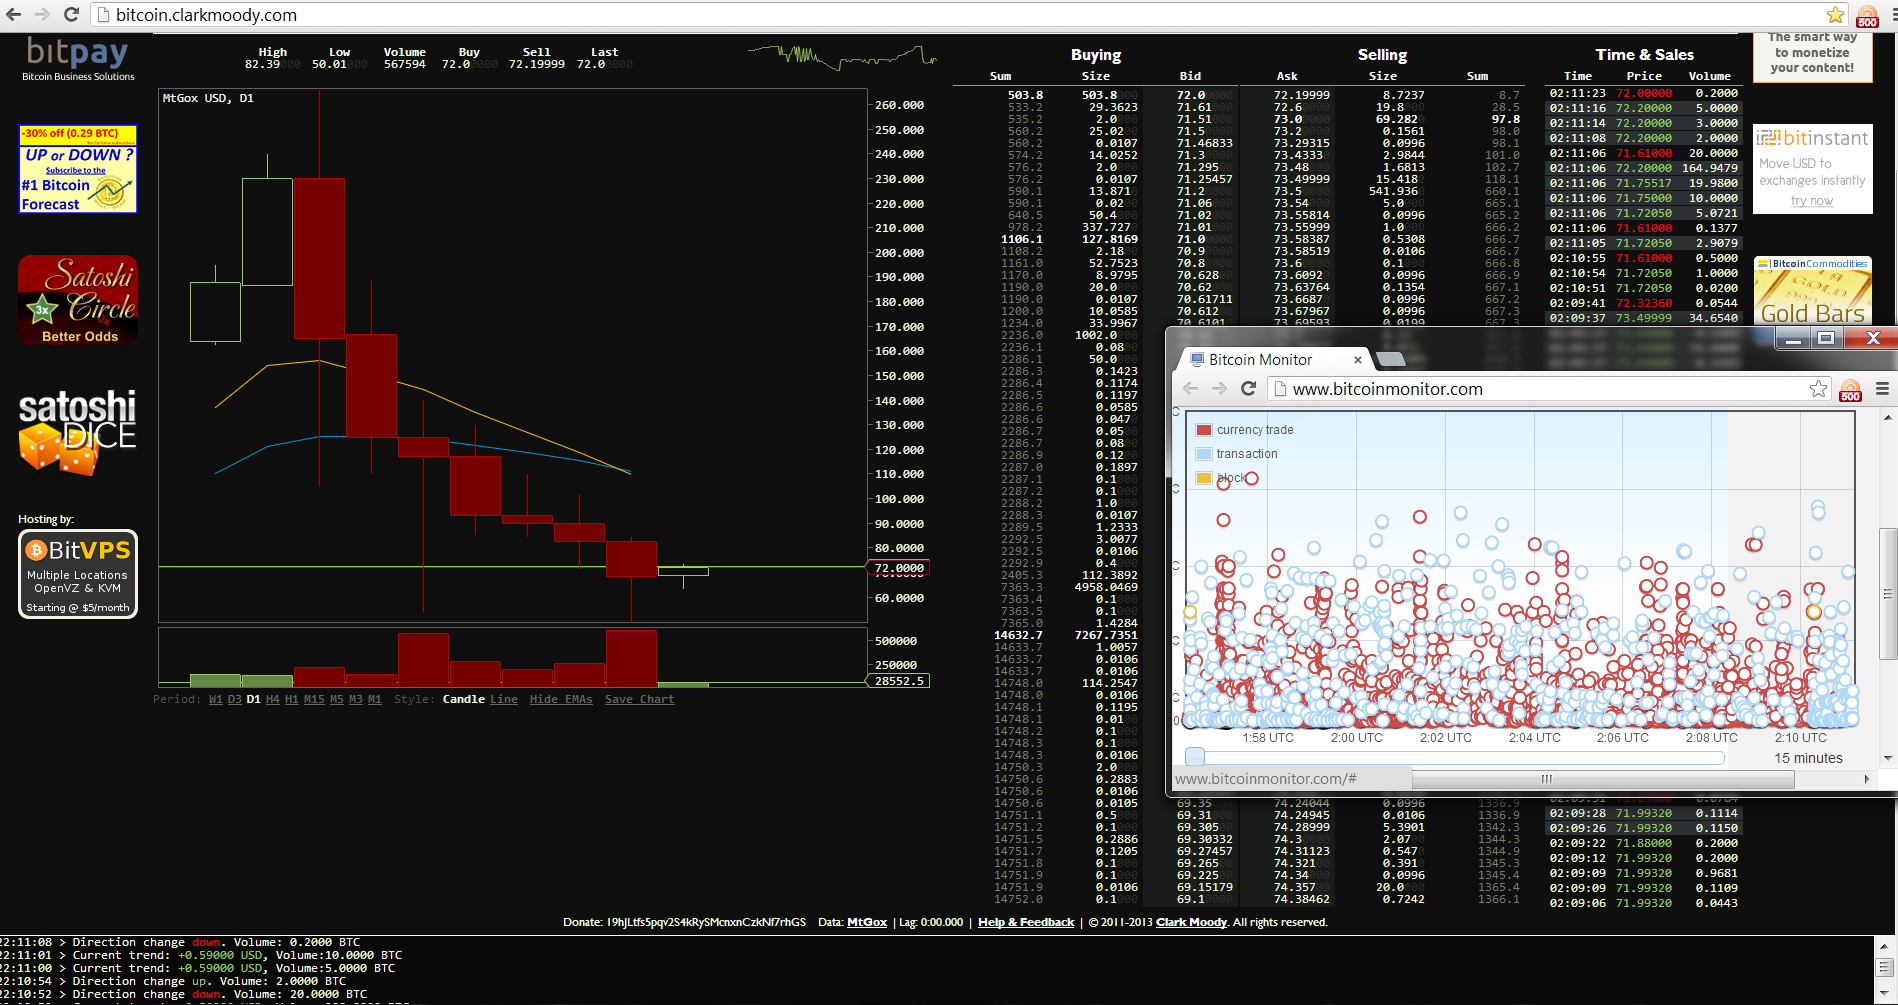Reload the Bitcoin Monitor page

click(1248, 389)
